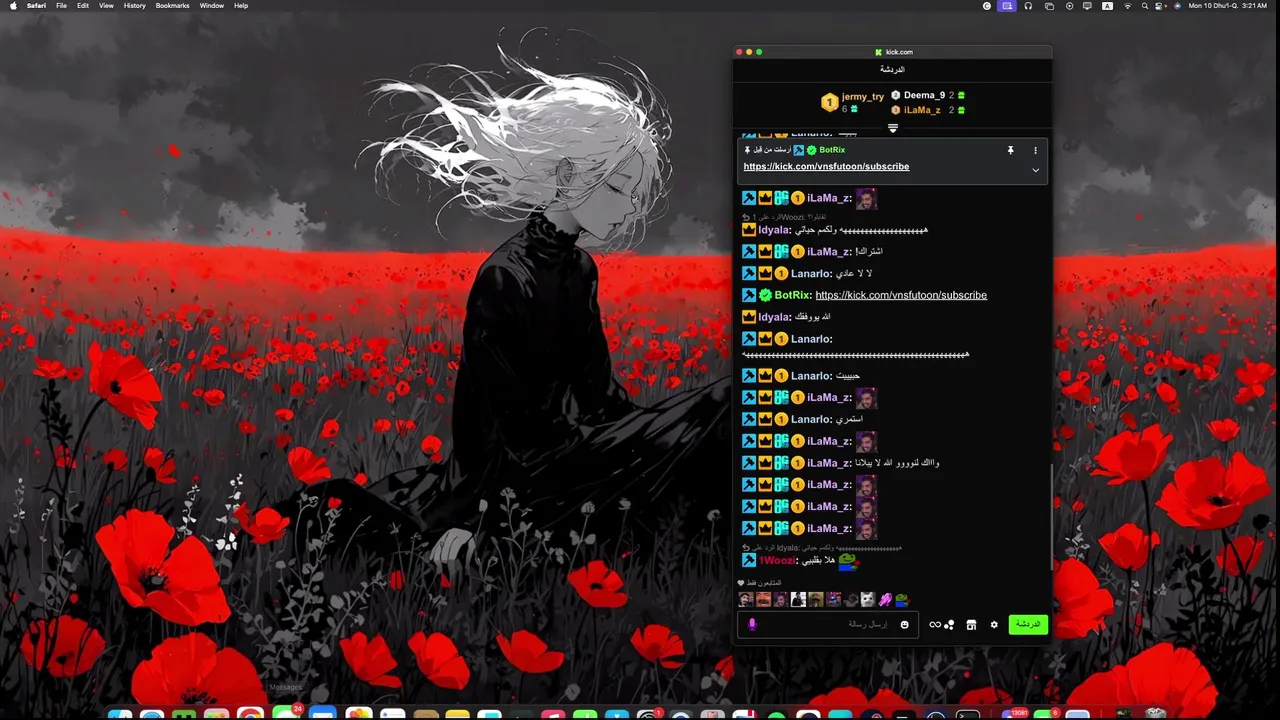Click the highlighted screen sharing menu bar icon
The image size is (1280, 720).
1007,5
